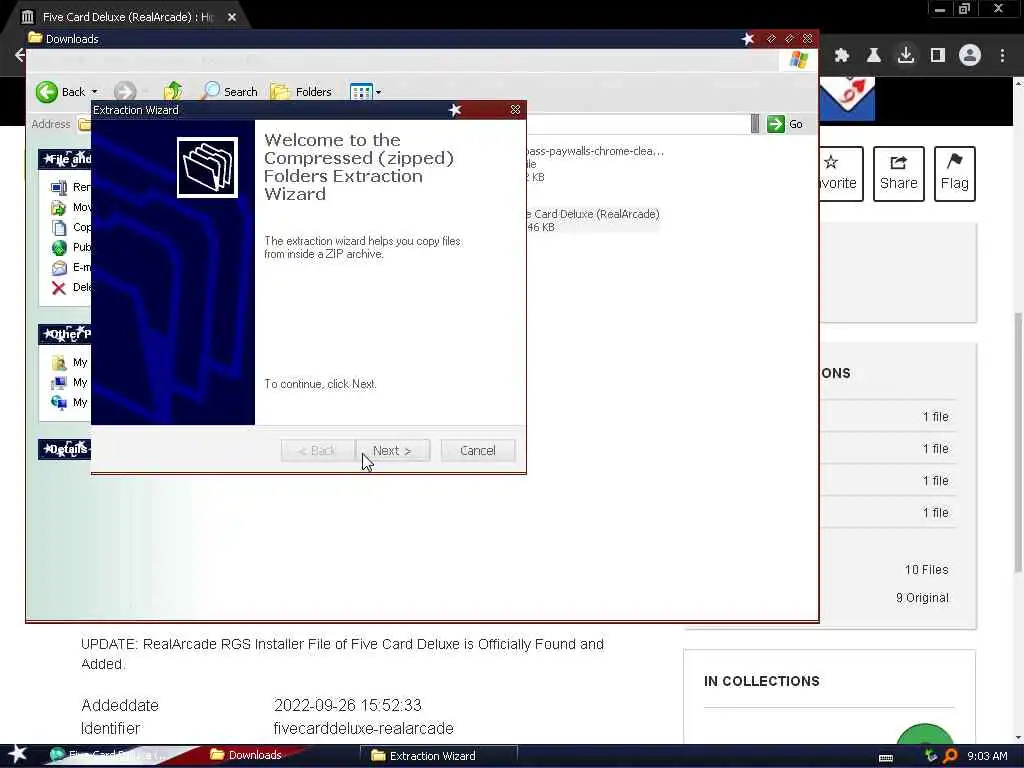Open My Computer icon under Other Places
This screenshot has width=1024, height=768.
point(59,383)
